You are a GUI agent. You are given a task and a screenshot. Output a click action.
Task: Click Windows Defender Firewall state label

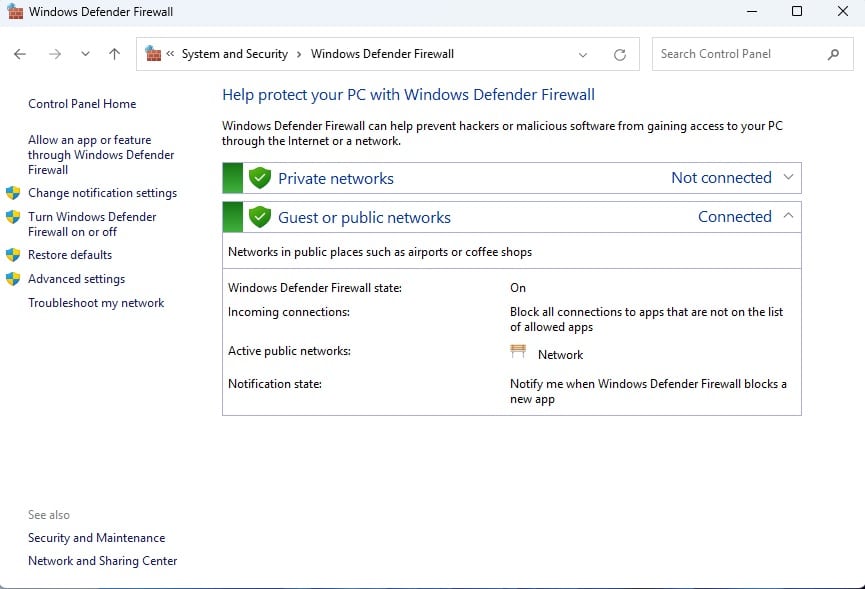314,288
